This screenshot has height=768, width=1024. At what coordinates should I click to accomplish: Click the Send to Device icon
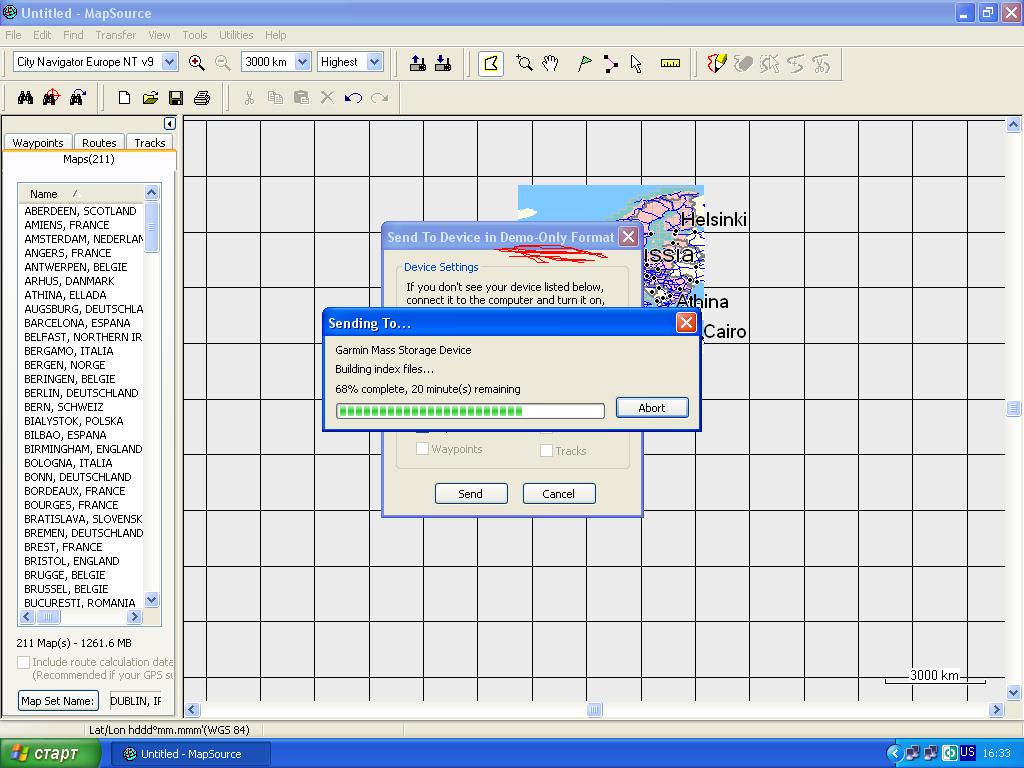418,63
